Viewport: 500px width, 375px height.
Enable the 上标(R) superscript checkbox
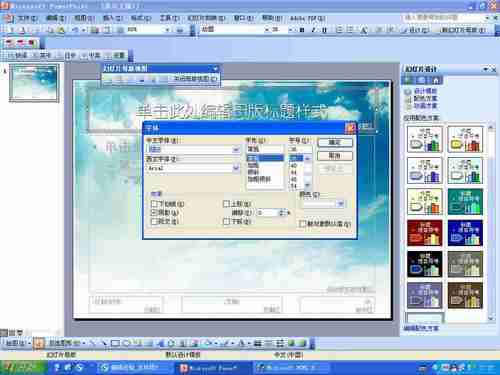226,204
